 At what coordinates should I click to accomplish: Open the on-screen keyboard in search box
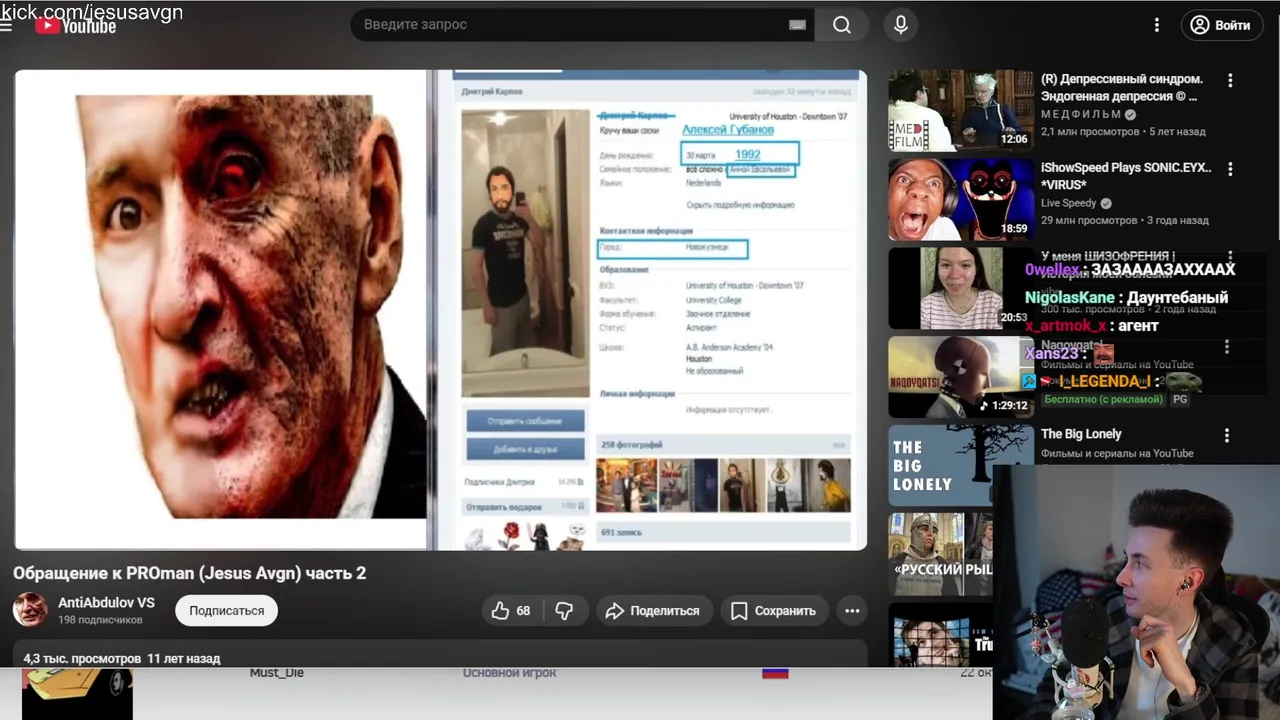click(x=797, y=25)
